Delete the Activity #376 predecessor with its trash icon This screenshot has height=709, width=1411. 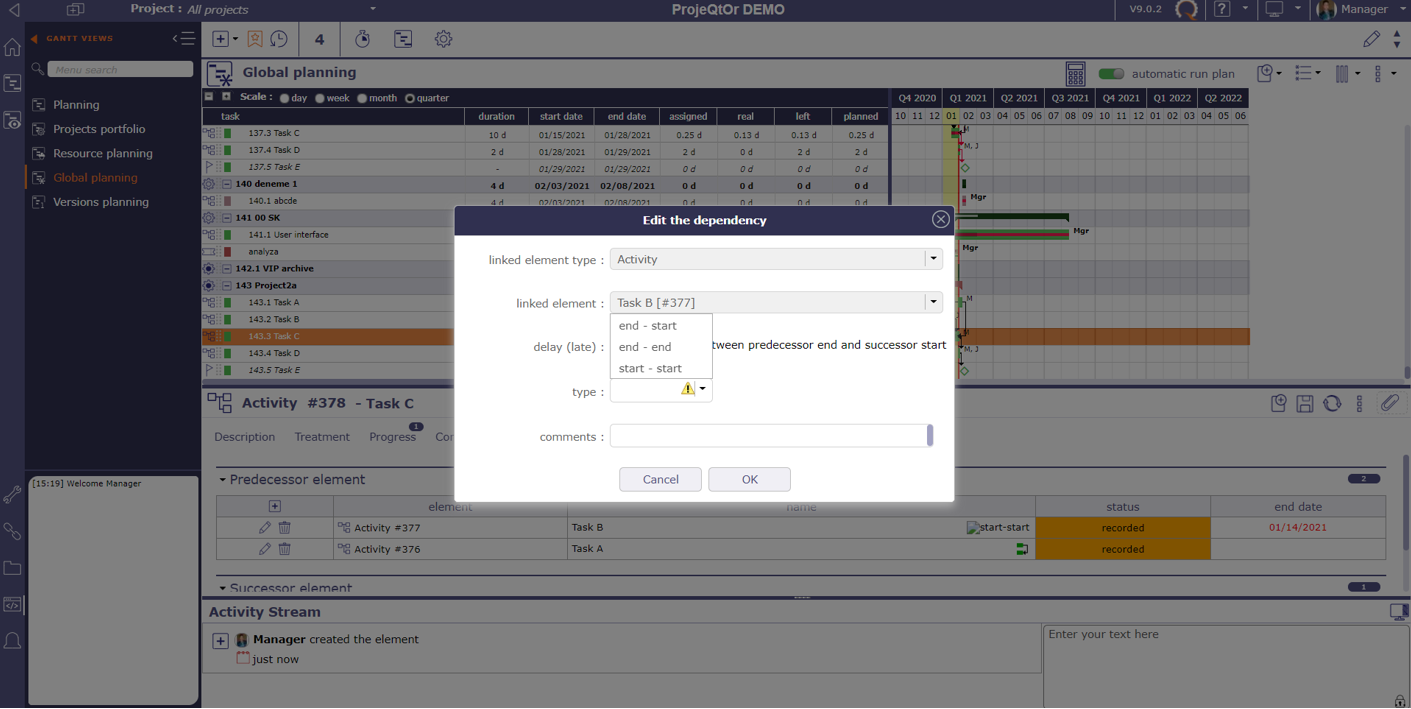285,549
